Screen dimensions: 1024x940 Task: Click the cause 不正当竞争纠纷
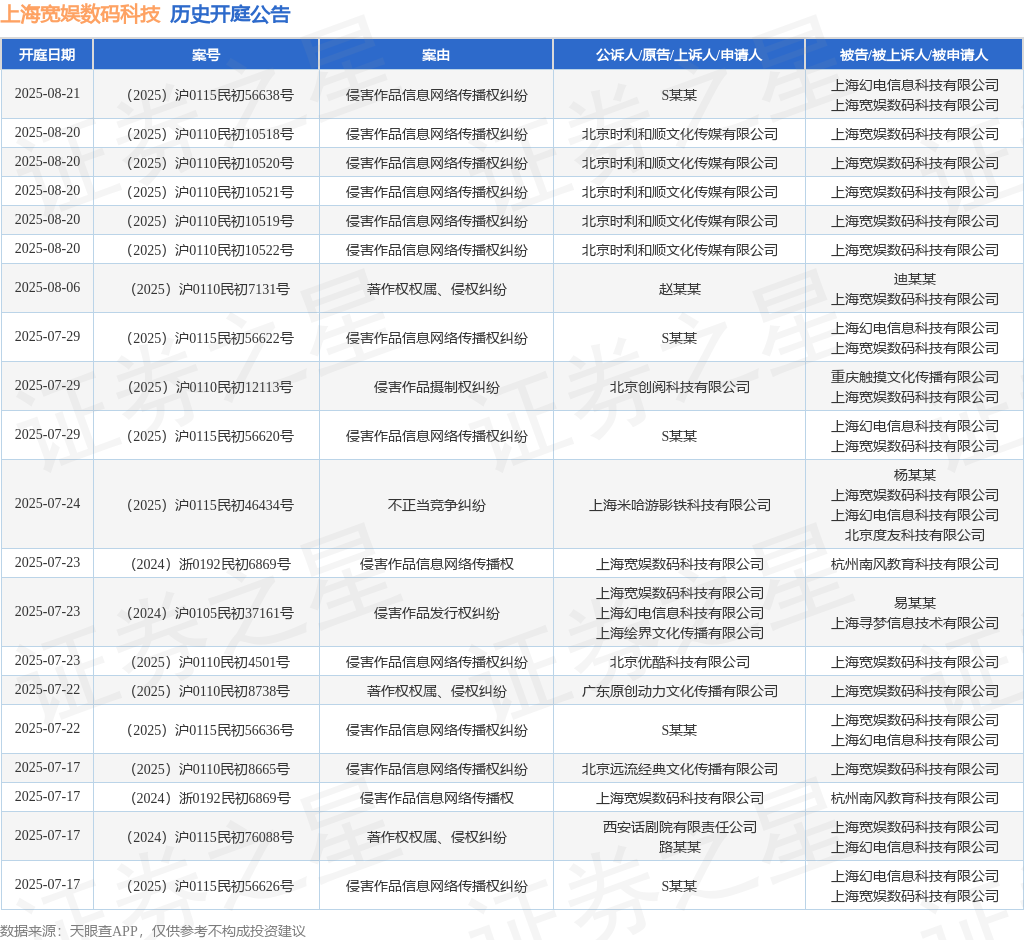pos(436,506)
